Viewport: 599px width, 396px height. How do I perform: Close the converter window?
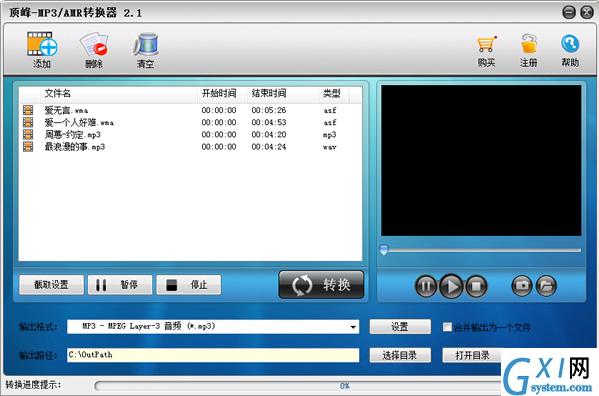tap(587, 12)
